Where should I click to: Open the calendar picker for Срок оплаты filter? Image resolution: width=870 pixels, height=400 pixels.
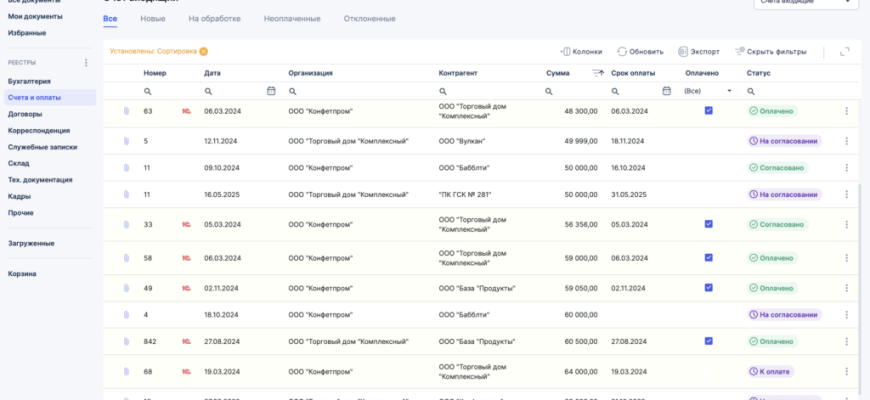[x=667, y=91]
